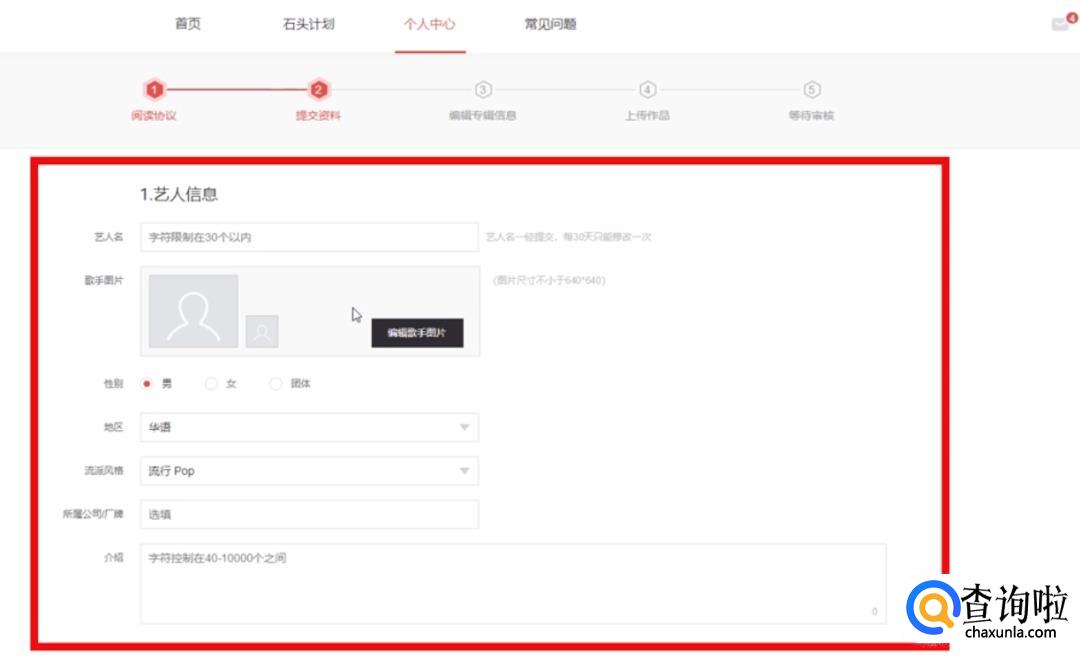This screenshot has width=1080, height=663.
Task: Click step 5 等待审核 hexagon icon
Action: click(812, 90)
